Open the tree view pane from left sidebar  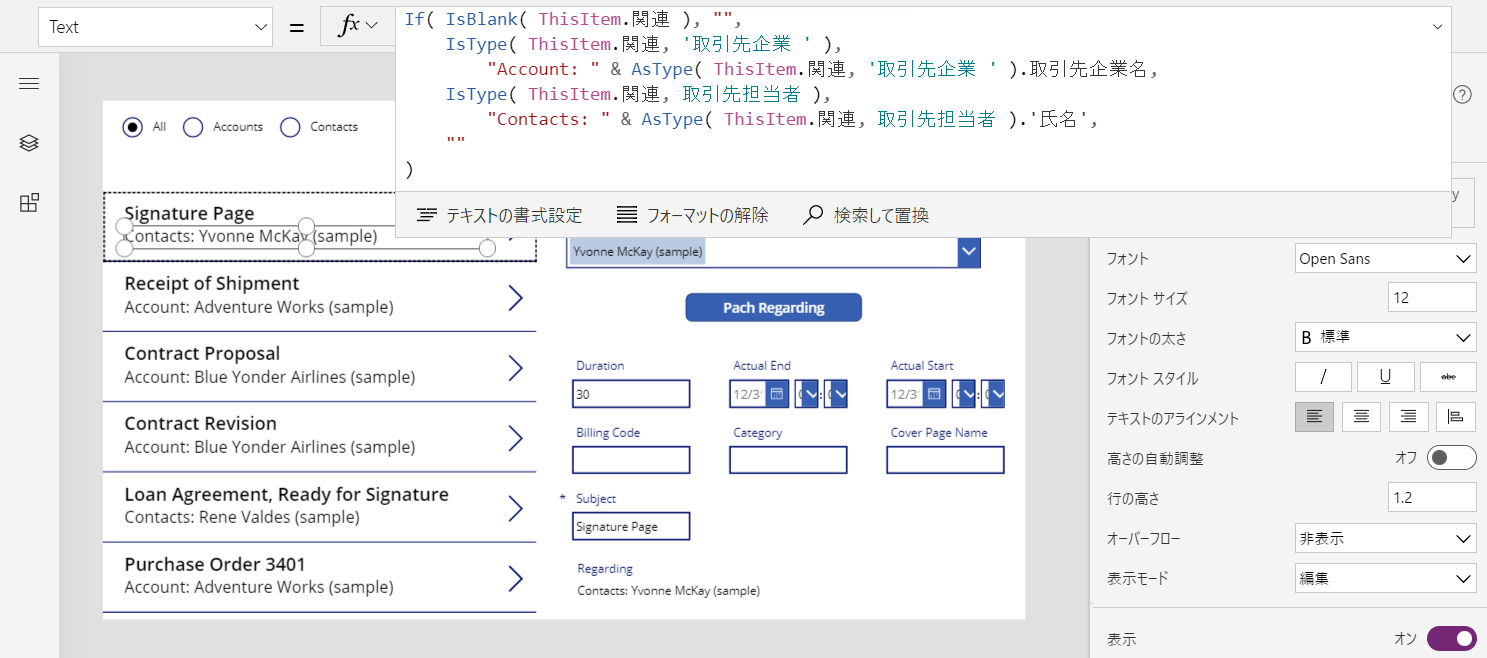click(29, 142)
